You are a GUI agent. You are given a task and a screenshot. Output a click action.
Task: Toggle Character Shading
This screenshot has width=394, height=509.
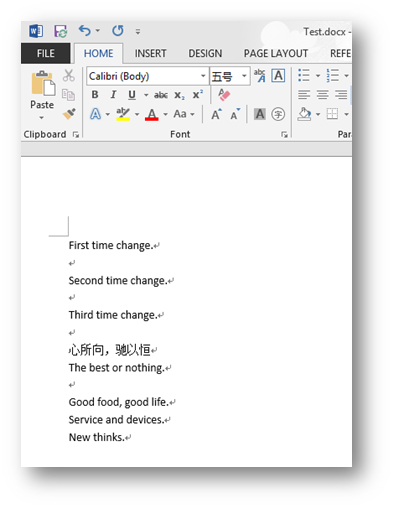pyautogui.click(x=260, y=114)
